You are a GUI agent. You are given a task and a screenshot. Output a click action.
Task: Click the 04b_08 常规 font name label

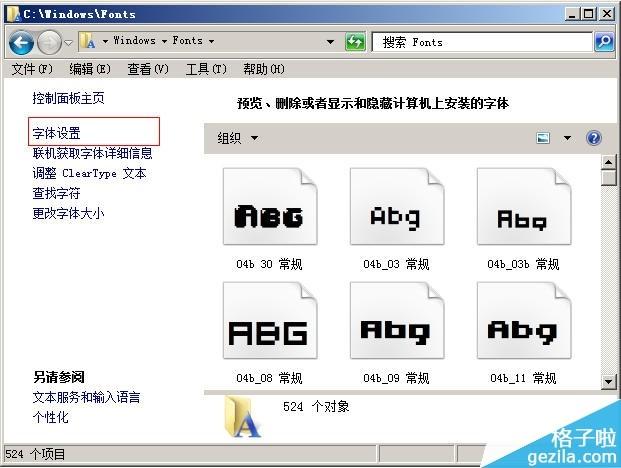click(x=269, y=378)
